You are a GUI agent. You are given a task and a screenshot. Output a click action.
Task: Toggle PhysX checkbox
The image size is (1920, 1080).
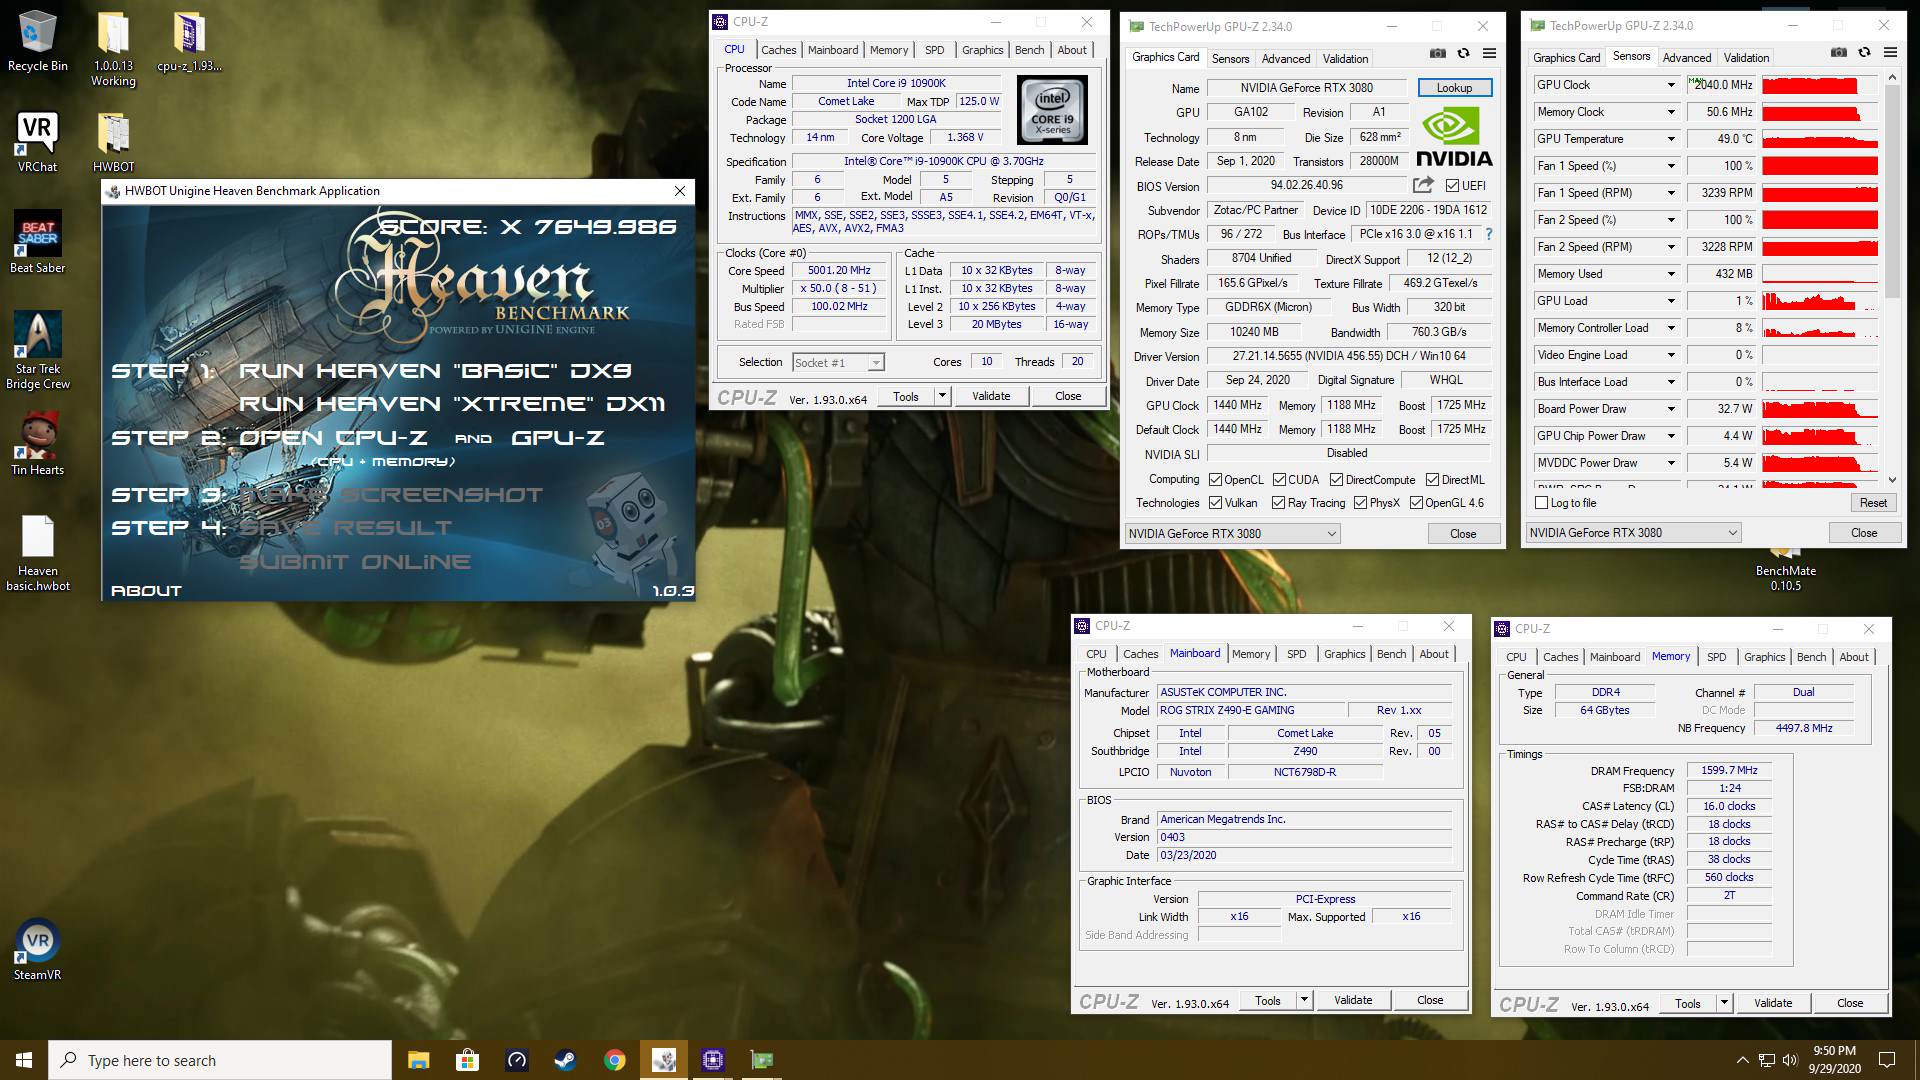(1360, 503)
